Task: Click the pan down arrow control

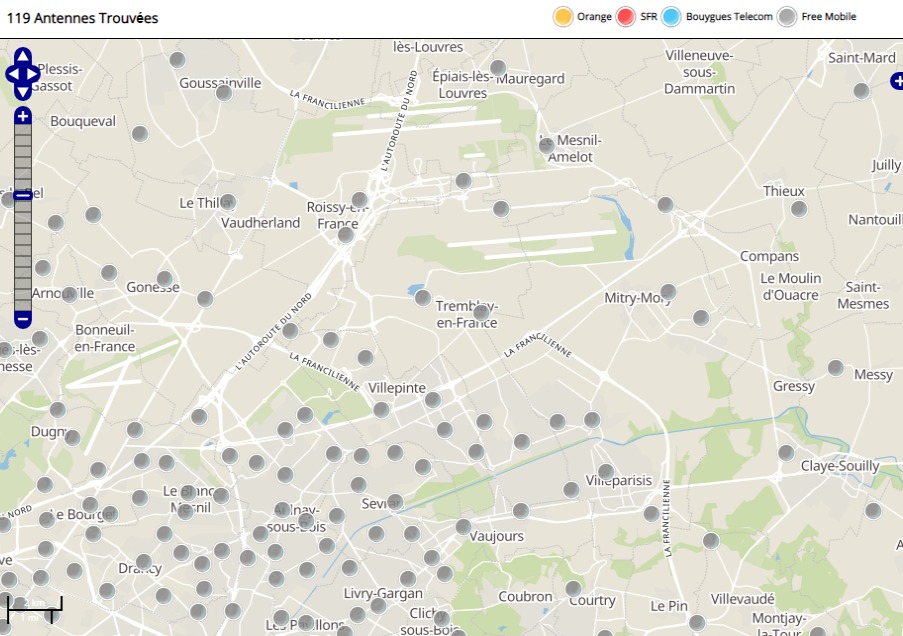Action: pyautogui.click(x=23, y=92)
